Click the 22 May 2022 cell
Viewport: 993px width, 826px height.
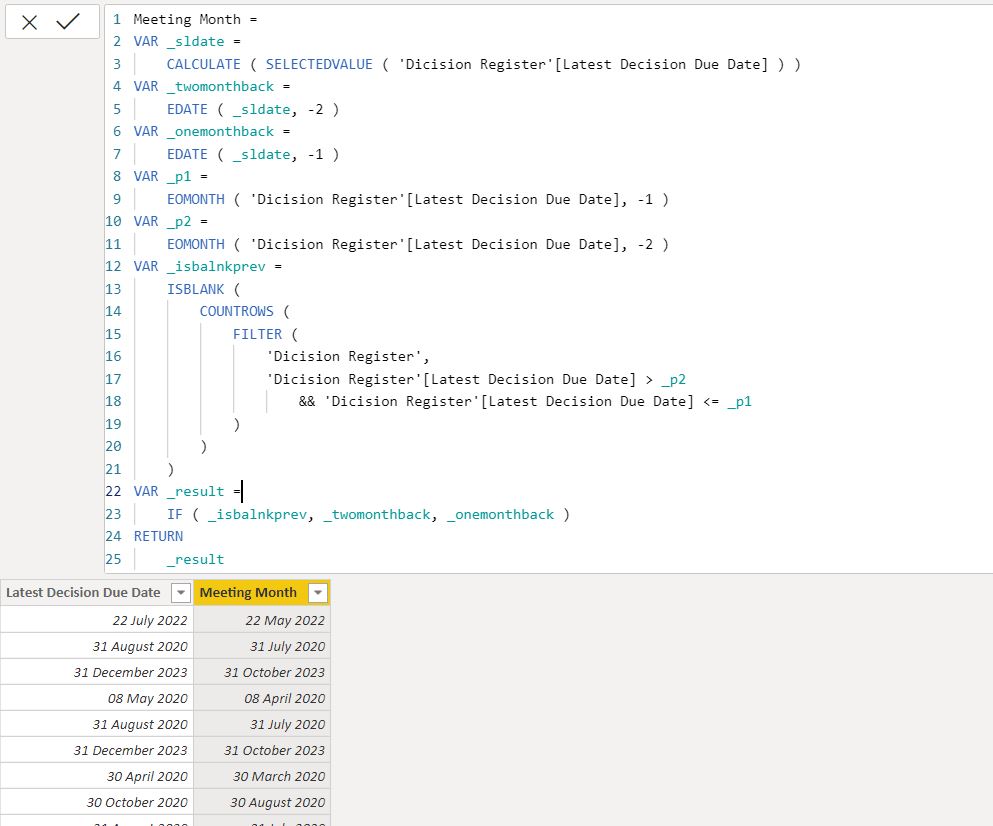(262, 620)
